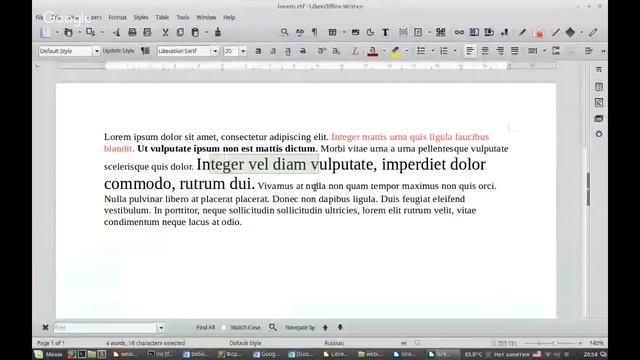
Task: Click the New document icon
Action: 45,32
